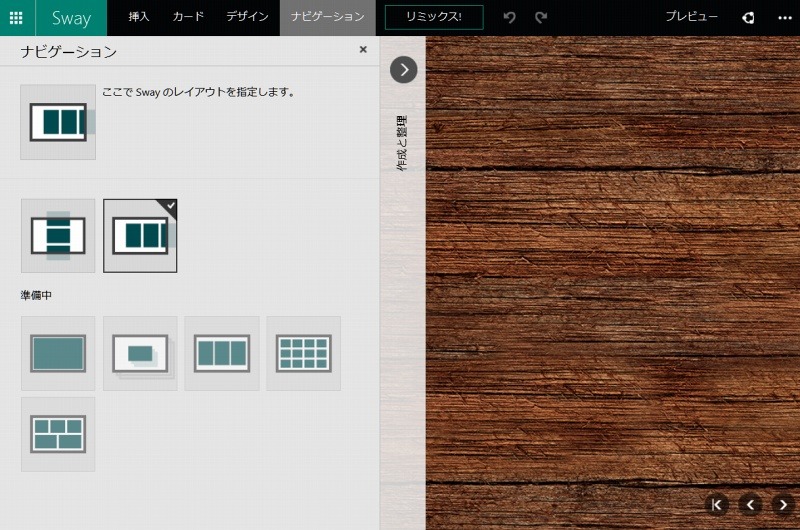Click the ナビゲーション panel heading
The height and width of the screenshot is (530, 800).
click(x=69, y=52)
